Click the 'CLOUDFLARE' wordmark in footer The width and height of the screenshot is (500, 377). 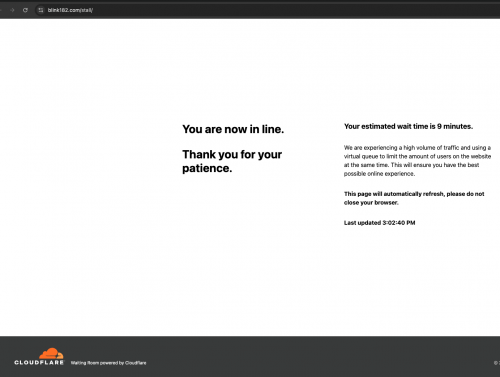pyautogui.click(x=39, y=362)
